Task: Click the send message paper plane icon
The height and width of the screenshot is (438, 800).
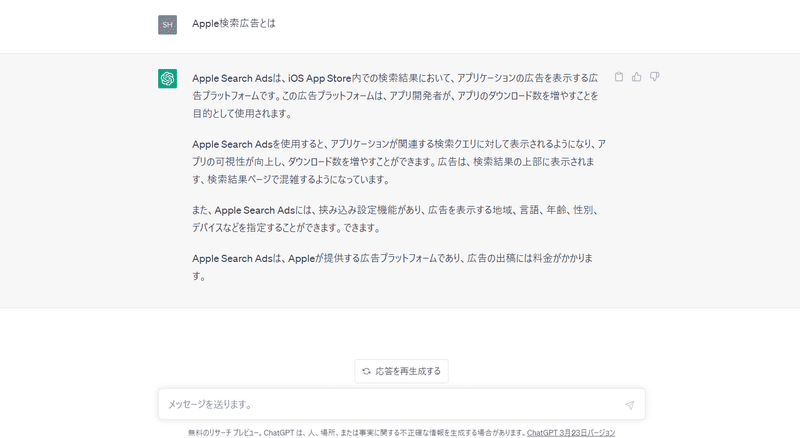Action: pyautogui.click(x=630, y=405)
